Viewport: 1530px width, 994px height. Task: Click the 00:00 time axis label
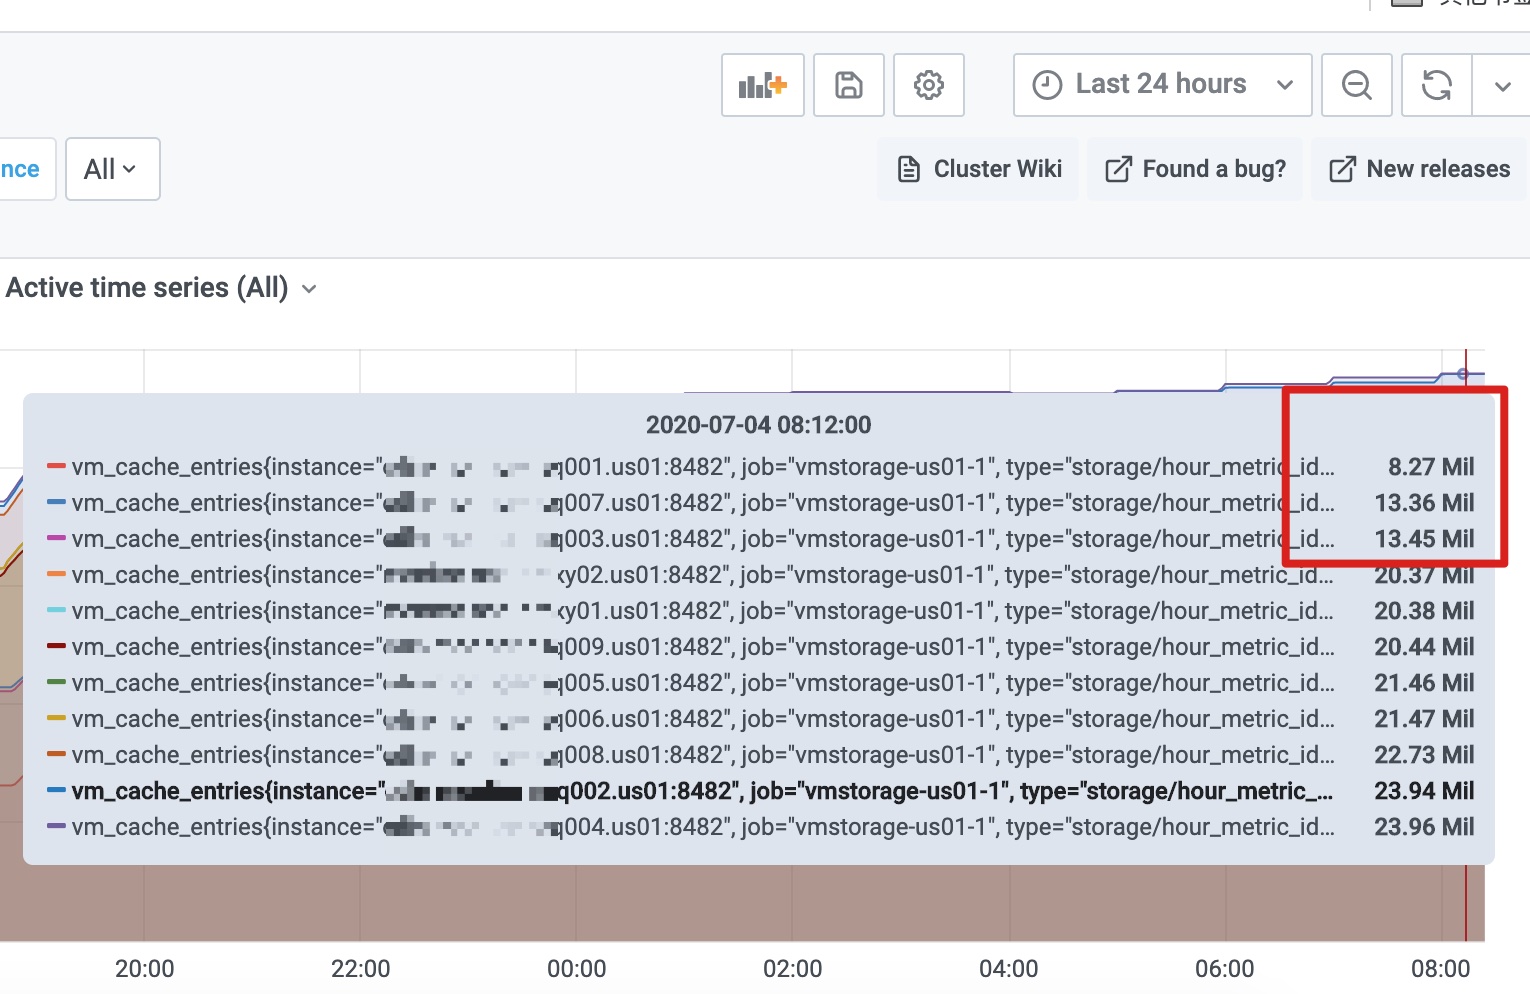click(577, 969)
